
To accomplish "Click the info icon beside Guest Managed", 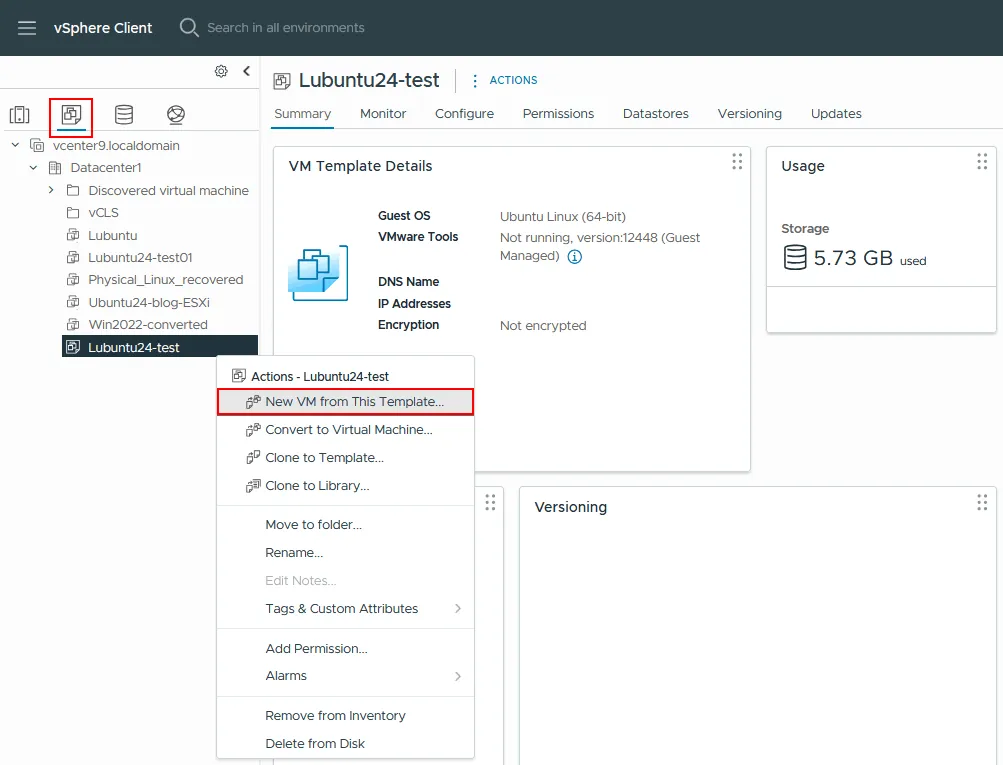I will tap(574, 256).
